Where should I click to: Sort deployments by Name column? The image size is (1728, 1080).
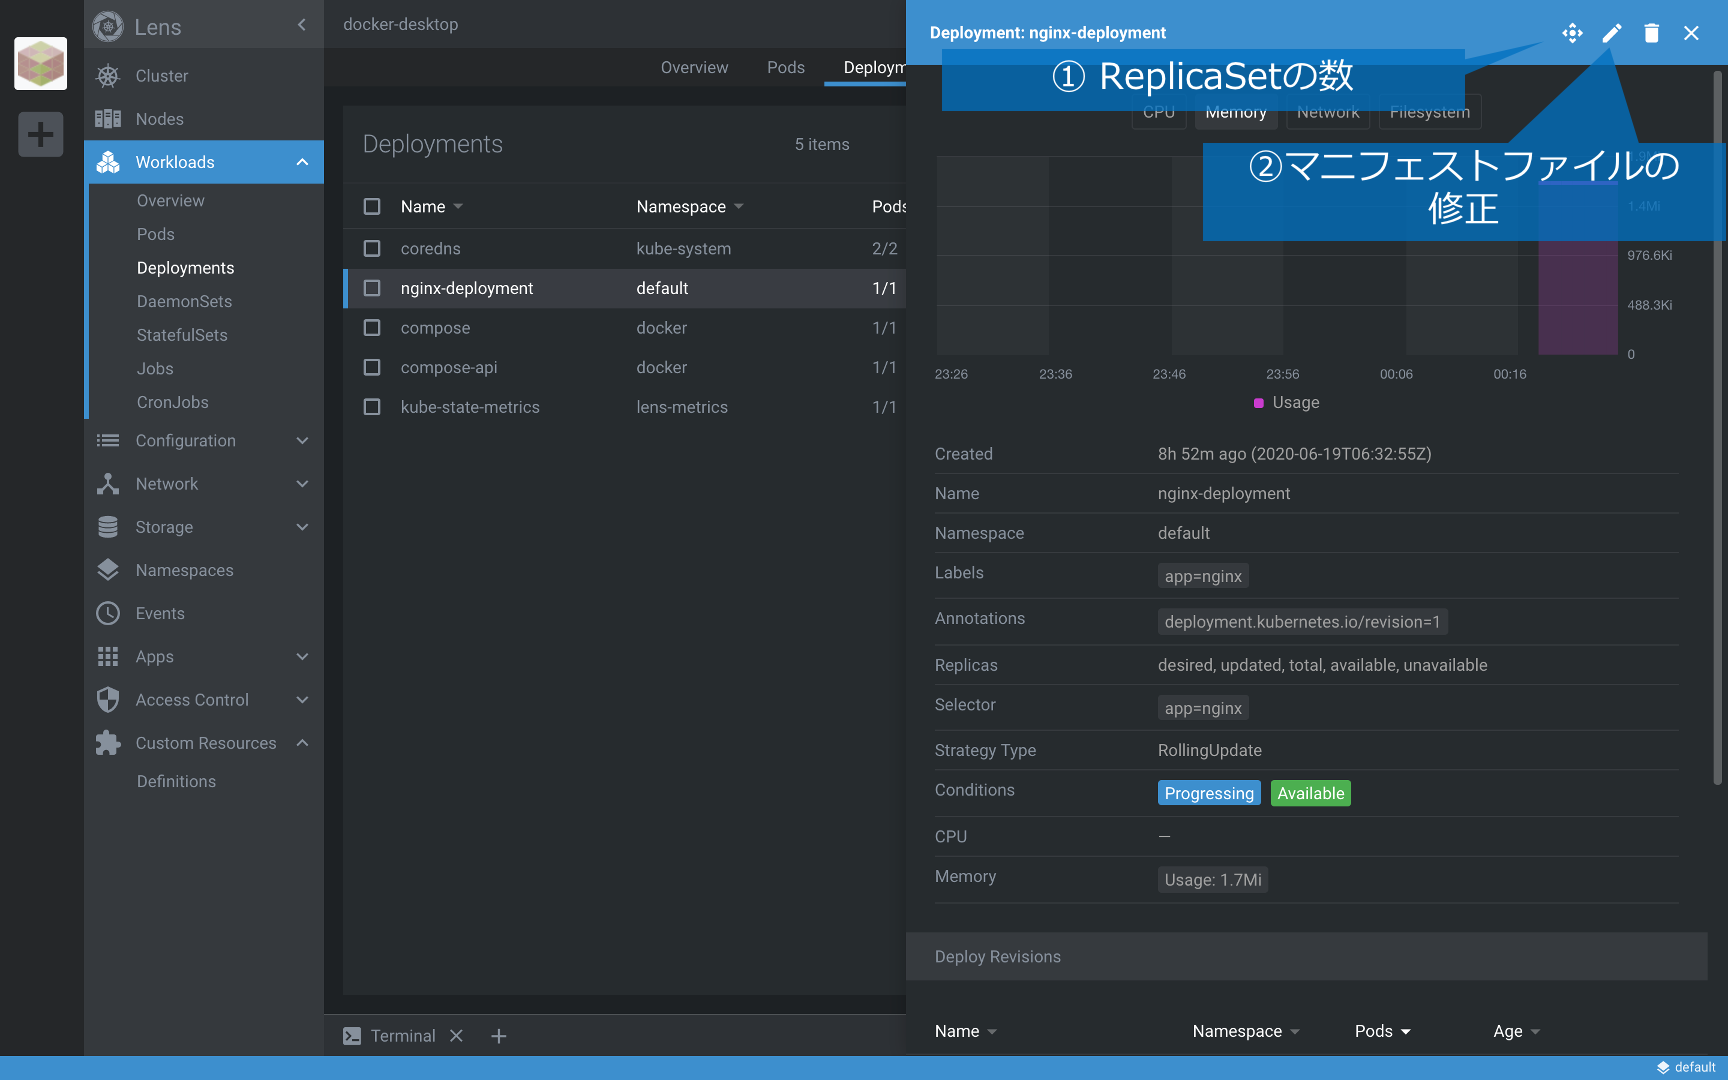click(x=432, y=206)
